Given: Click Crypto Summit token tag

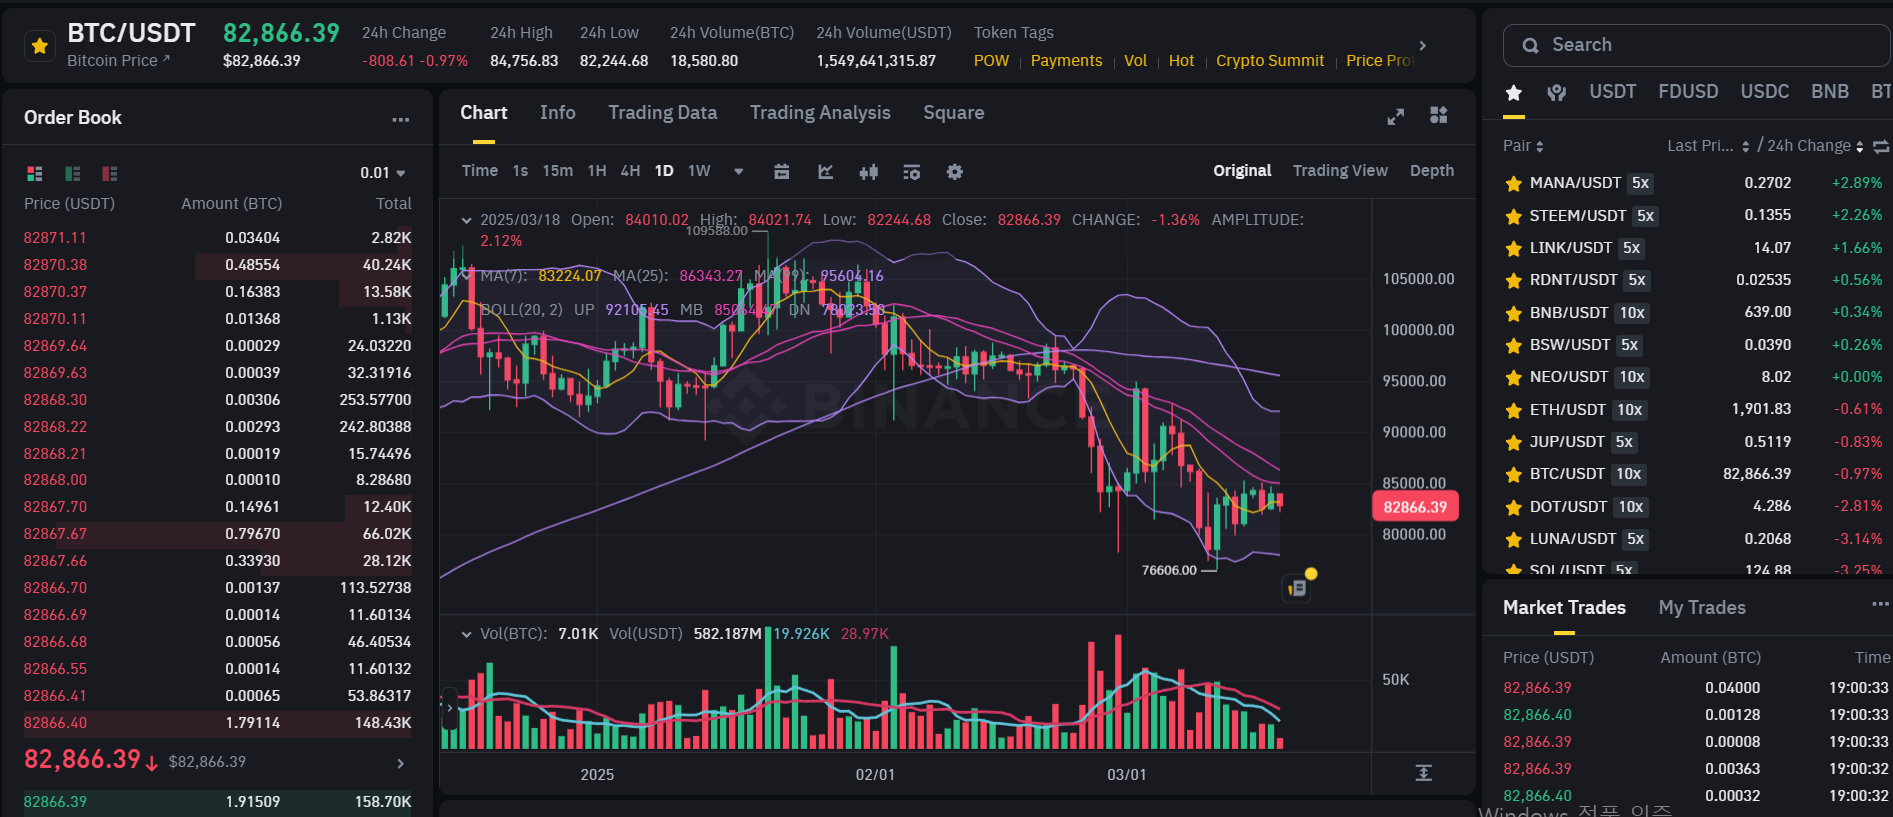Looking at the screenshot, I should pos(1270,61).
